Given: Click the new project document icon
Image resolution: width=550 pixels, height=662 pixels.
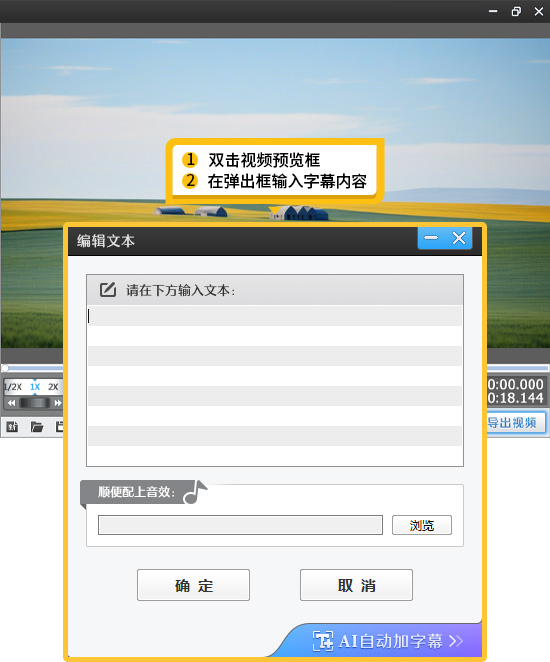Looking at the screenshot, I should tap(12, 427).
